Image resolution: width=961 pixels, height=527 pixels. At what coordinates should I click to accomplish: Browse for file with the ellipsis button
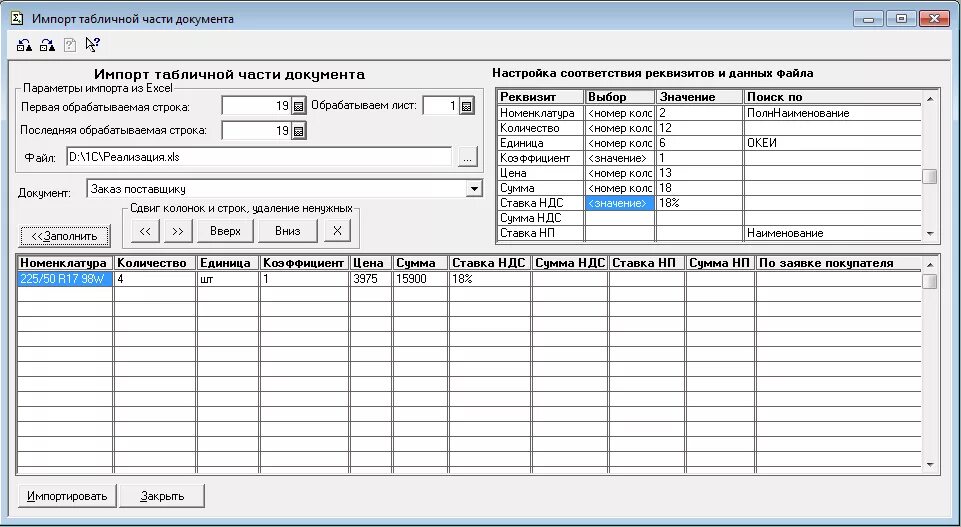tap(467, 157)
